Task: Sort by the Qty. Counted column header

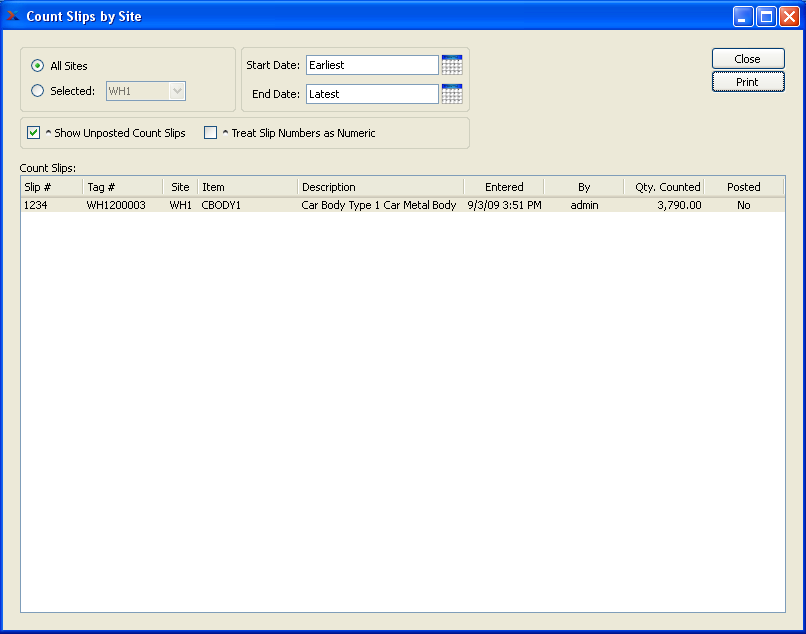Action: (x=664, y=187)
